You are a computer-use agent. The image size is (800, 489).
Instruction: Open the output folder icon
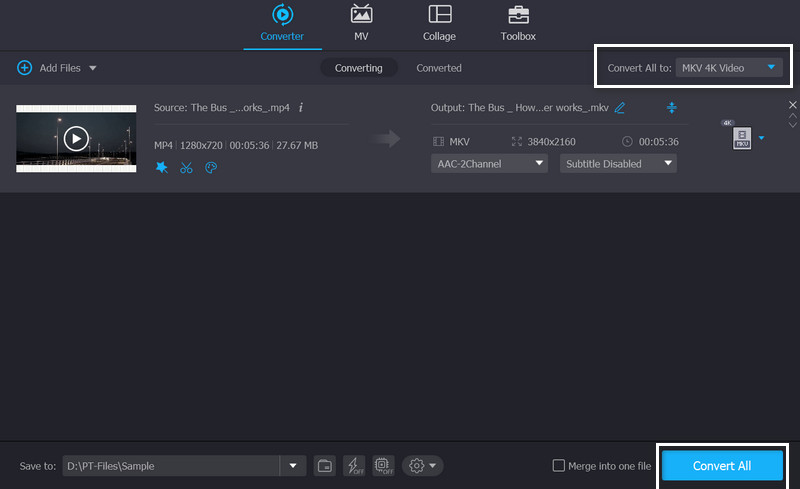point(325,466)
